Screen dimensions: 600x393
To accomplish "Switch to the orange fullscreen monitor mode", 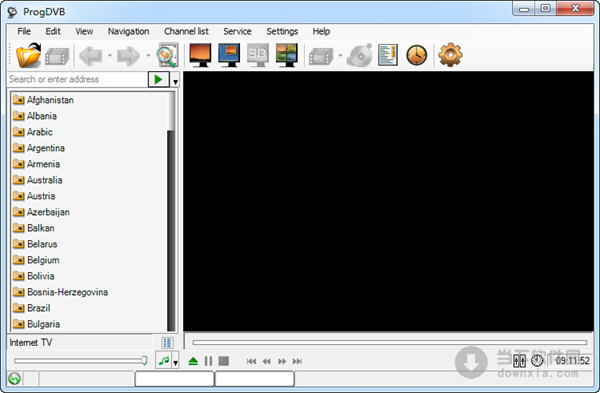I will pyautogui.click(x=200, y=55).
